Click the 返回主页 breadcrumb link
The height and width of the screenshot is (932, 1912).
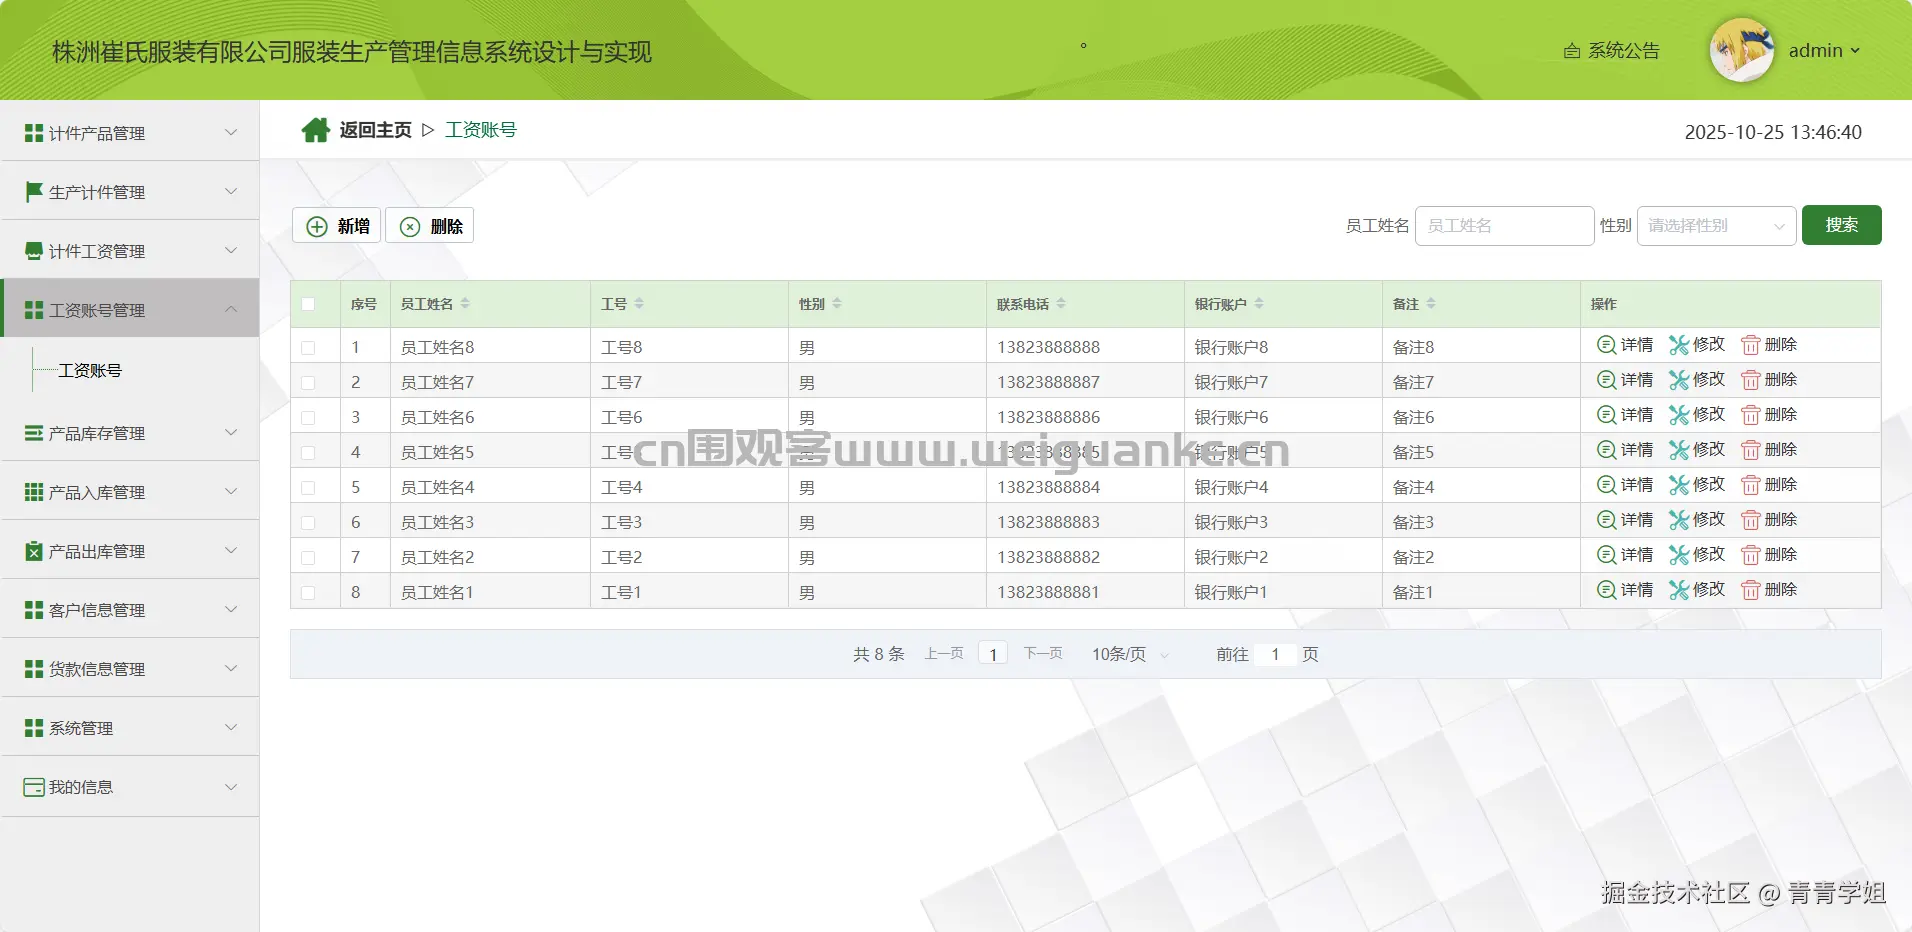pyautogui.click(x=375, y=130)
